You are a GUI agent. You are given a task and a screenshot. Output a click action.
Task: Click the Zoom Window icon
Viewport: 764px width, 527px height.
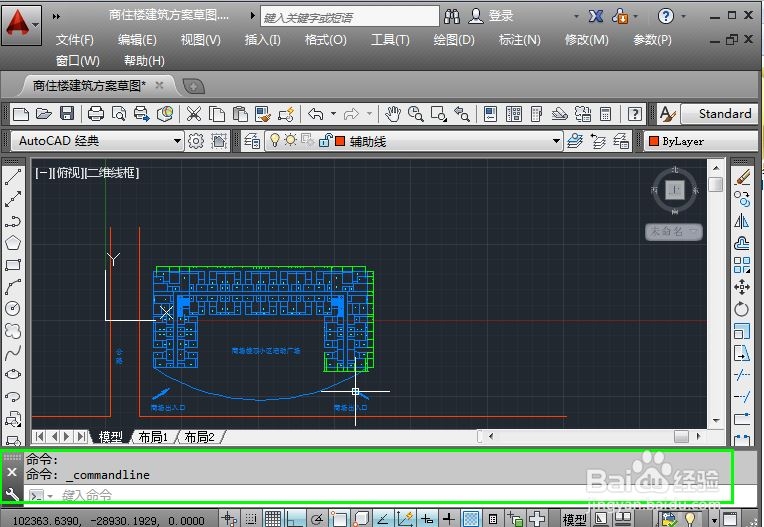coord(439,114)
